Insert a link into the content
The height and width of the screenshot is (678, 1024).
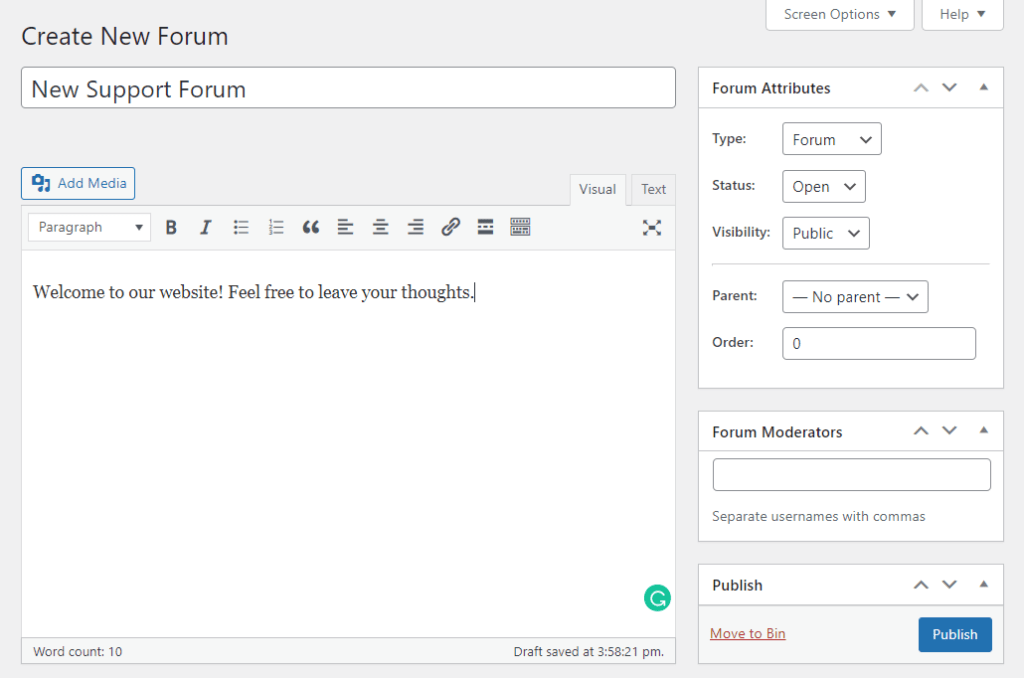[x=450, y=227]
